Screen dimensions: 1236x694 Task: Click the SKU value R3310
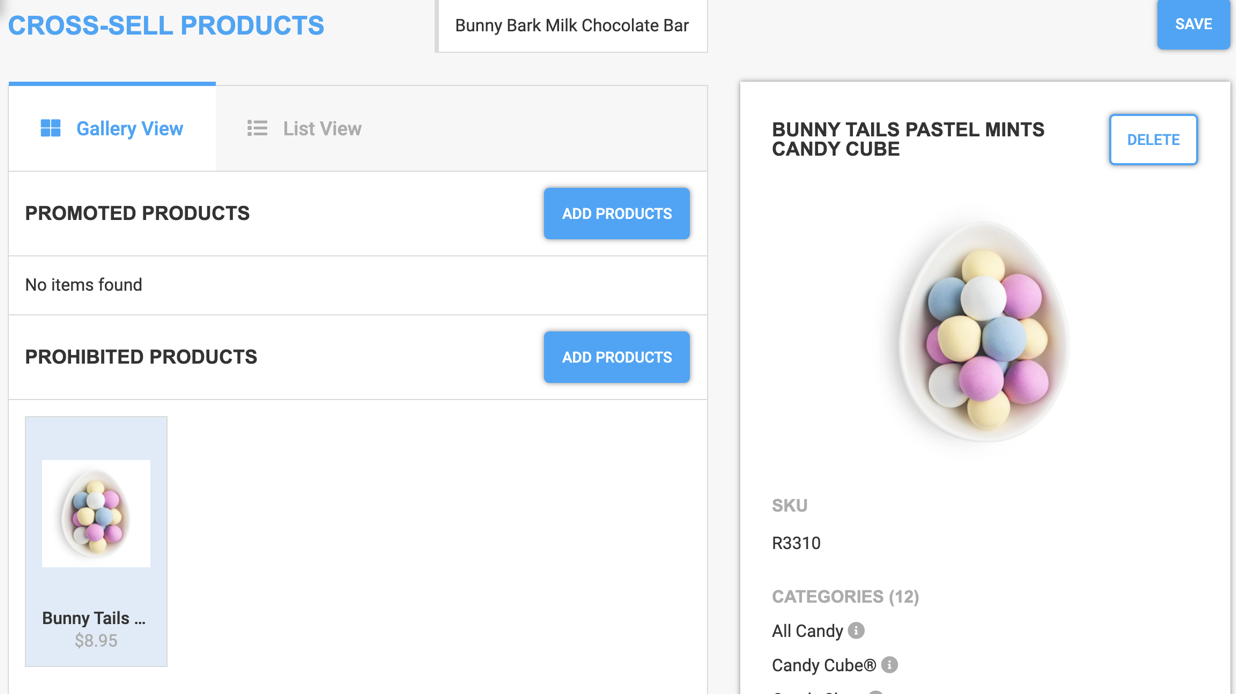pos(796,543)
